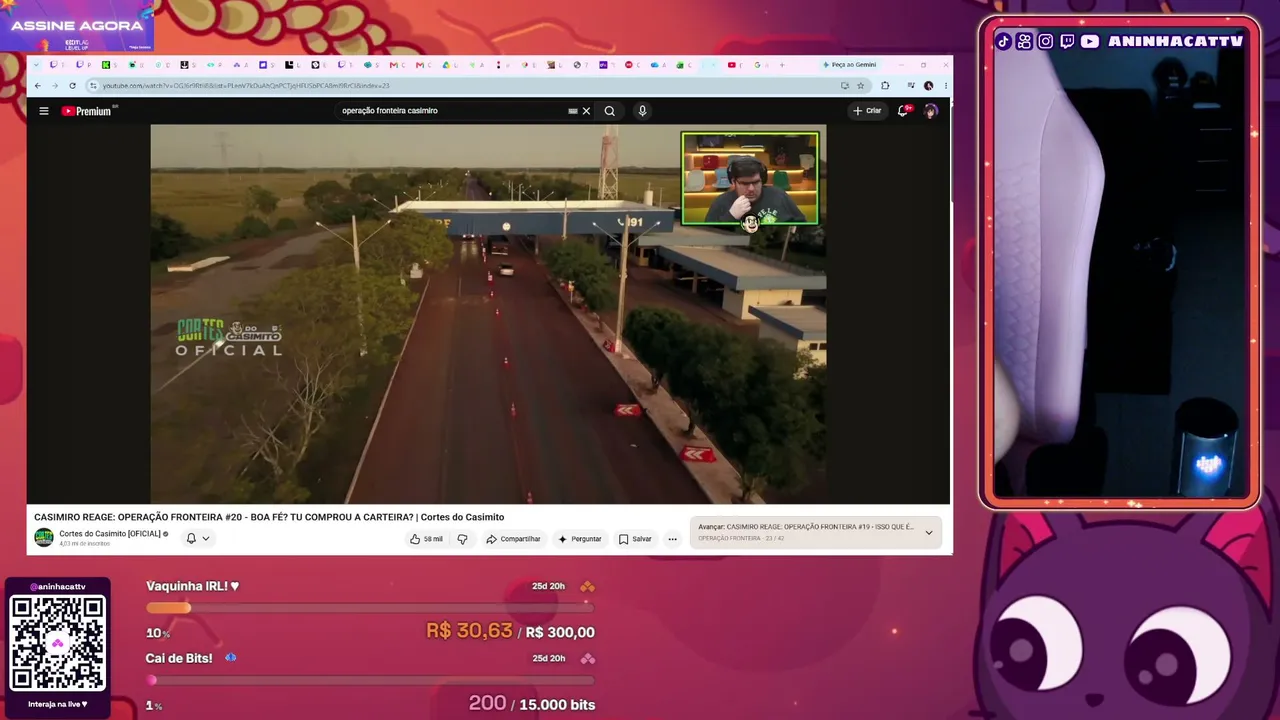Image resolution: width=1280 pixels, height=720 pixels.
Task: Click the Criar button
Action: (x=867, y=111)
